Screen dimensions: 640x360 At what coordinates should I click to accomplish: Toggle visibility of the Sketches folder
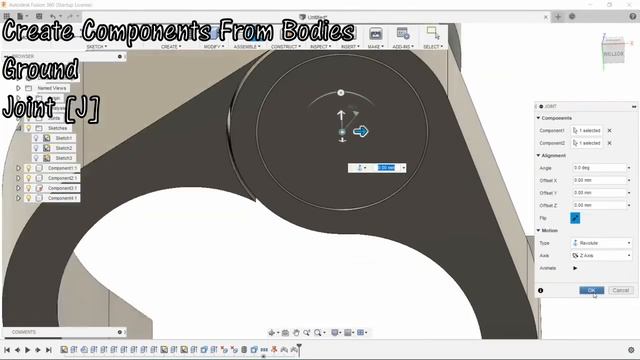(x=29, y=128)
